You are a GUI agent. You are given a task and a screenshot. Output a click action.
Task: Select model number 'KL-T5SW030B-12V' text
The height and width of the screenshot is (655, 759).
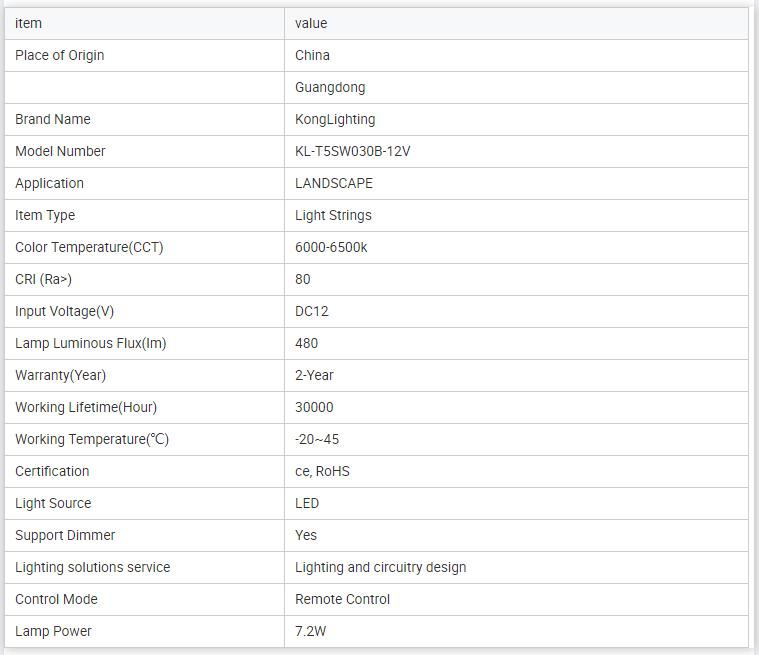point(352,151)
